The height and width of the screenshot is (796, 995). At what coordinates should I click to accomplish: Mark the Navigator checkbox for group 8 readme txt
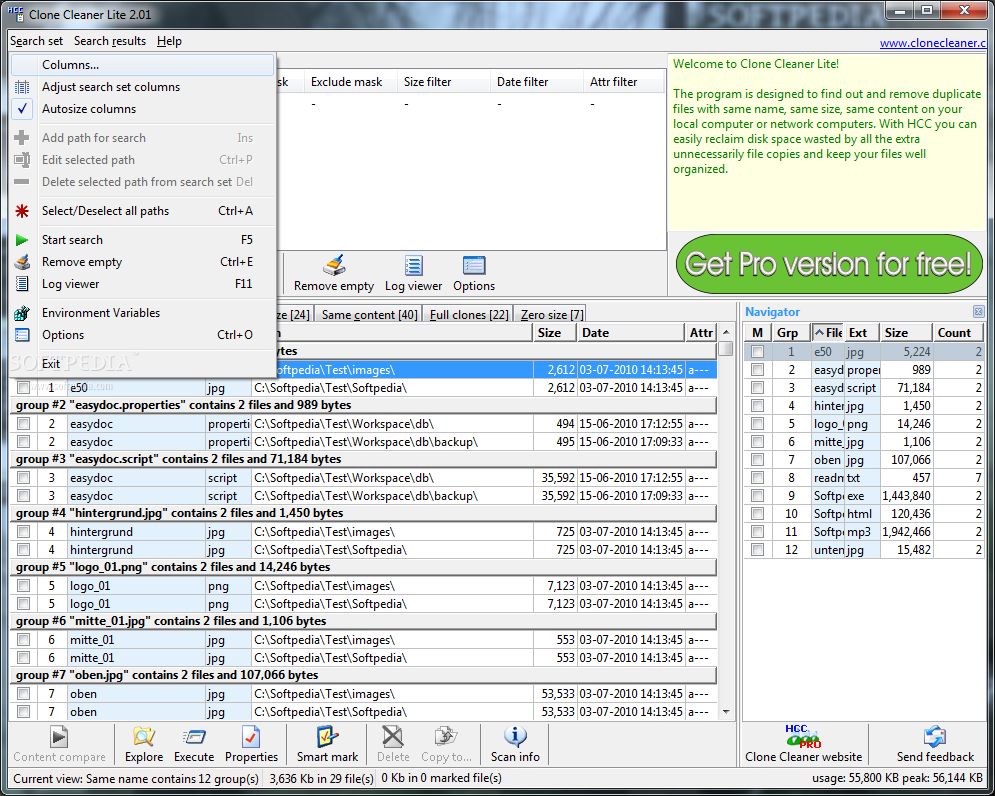(x=757, y=477)
